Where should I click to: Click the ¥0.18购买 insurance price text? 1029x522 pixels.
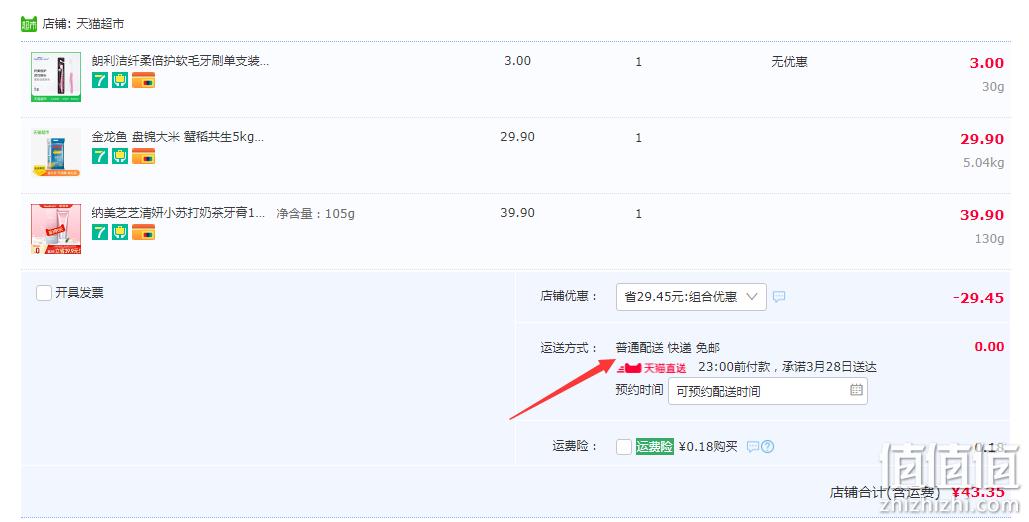(x=708, y=446)
